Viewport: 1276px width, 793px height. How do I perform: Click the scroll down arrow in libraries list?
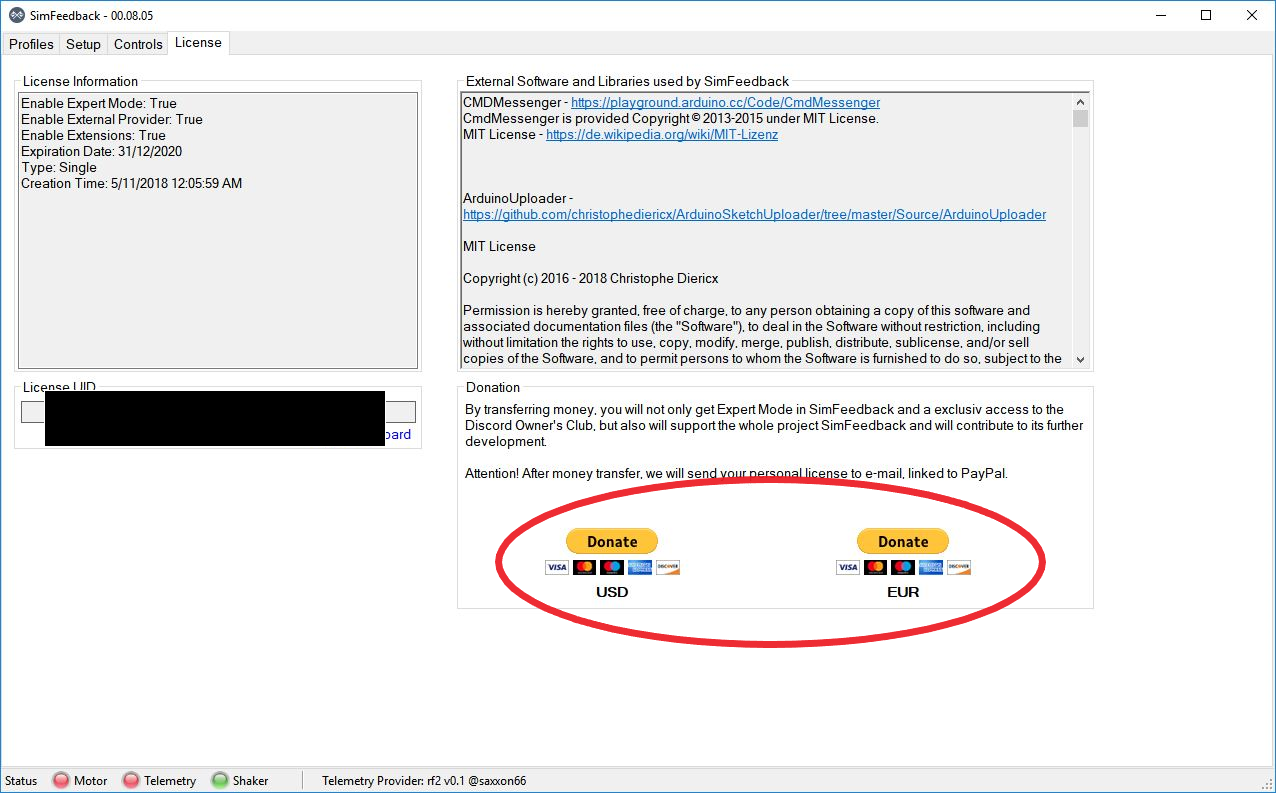[x=1080, y=359]
